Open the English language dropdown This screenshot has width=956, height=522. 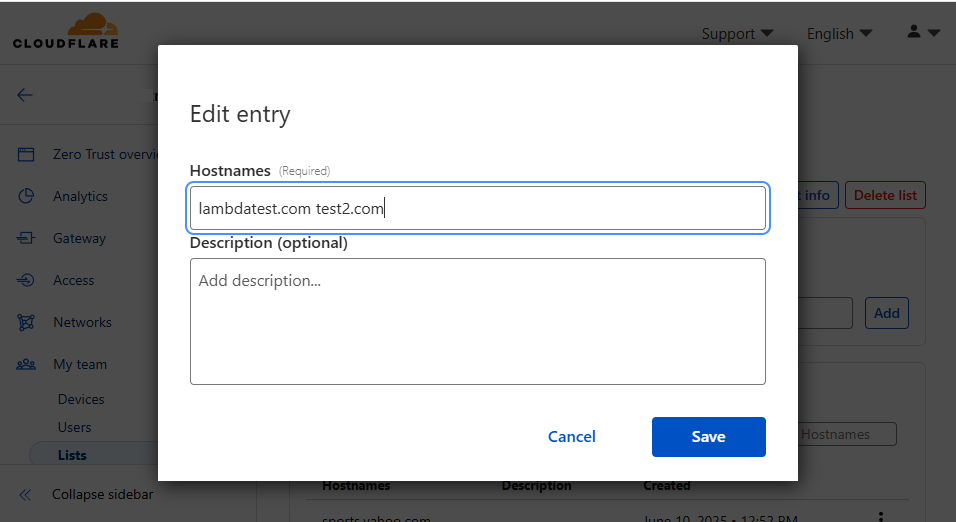click(839, 33)
